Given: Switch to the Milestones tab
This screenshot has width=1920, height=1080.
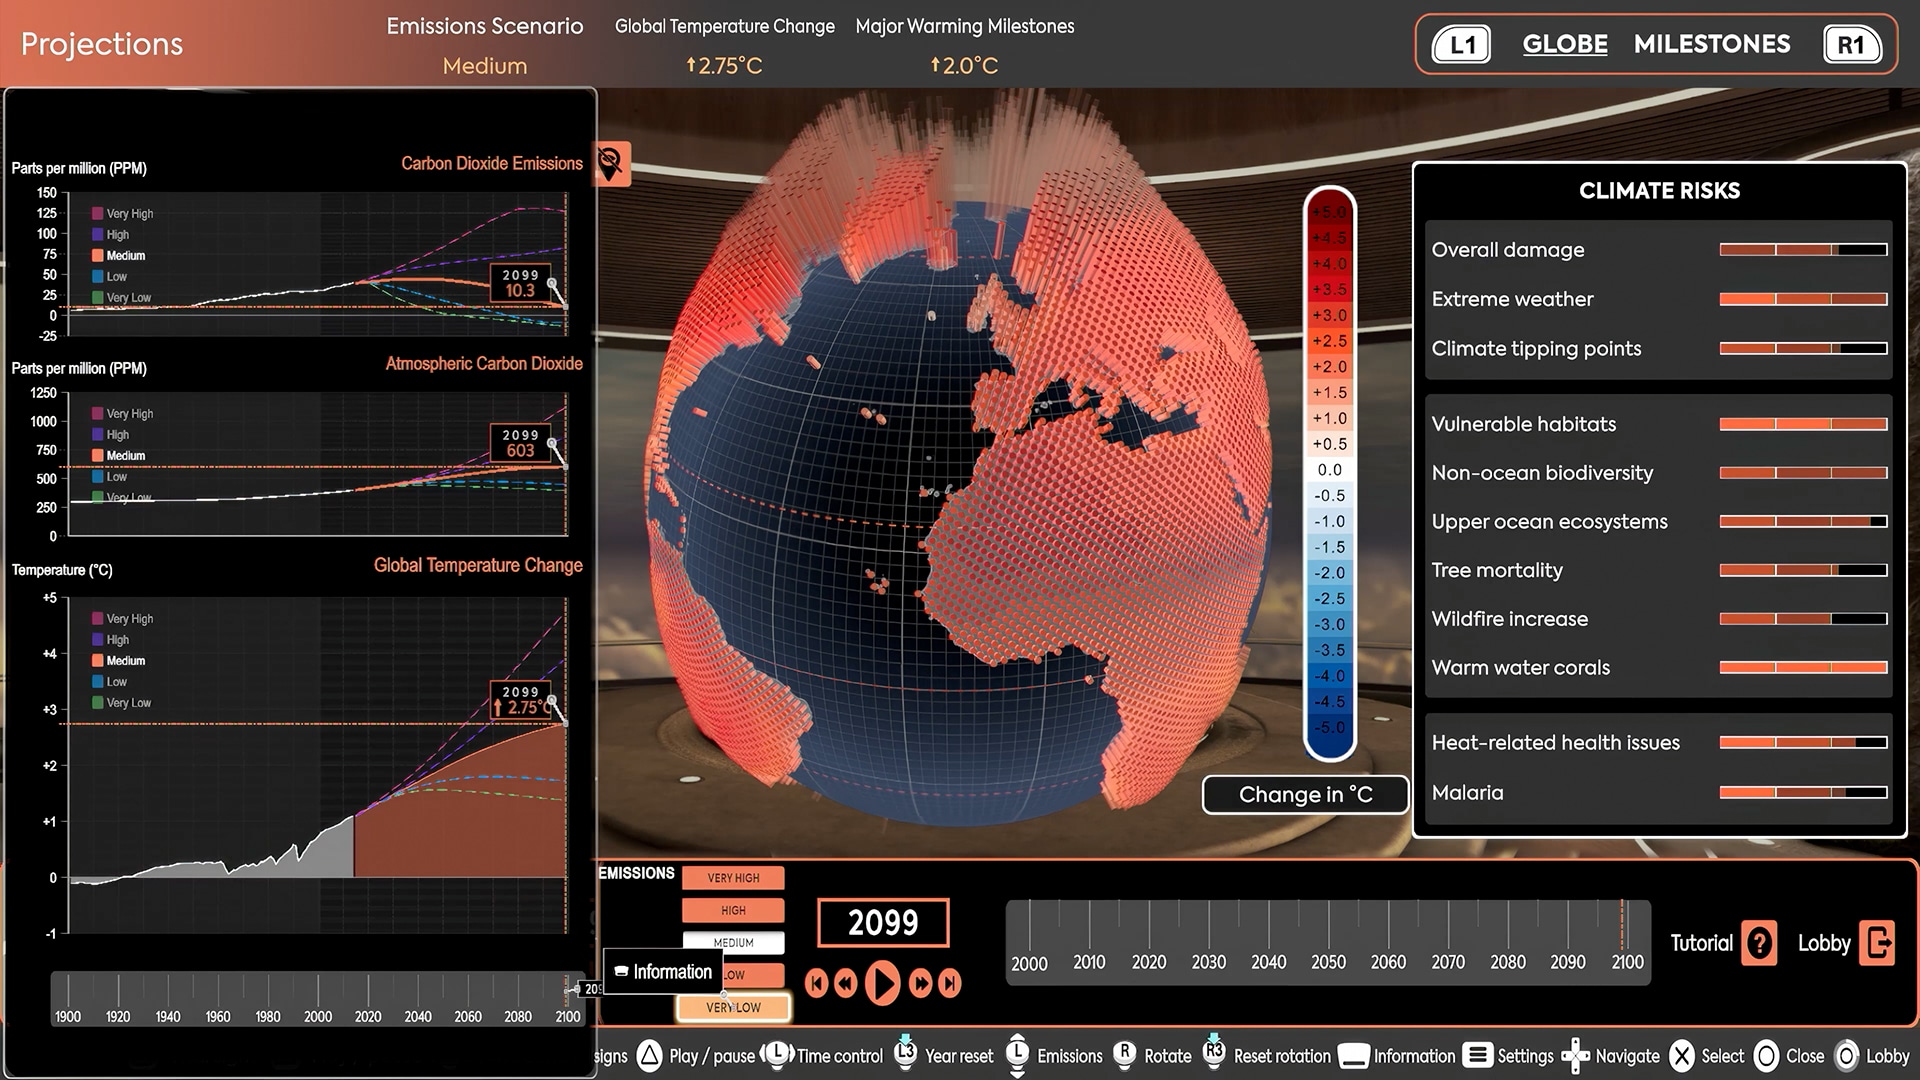Looking at the screenshot, I should [x=1711, y=44].
